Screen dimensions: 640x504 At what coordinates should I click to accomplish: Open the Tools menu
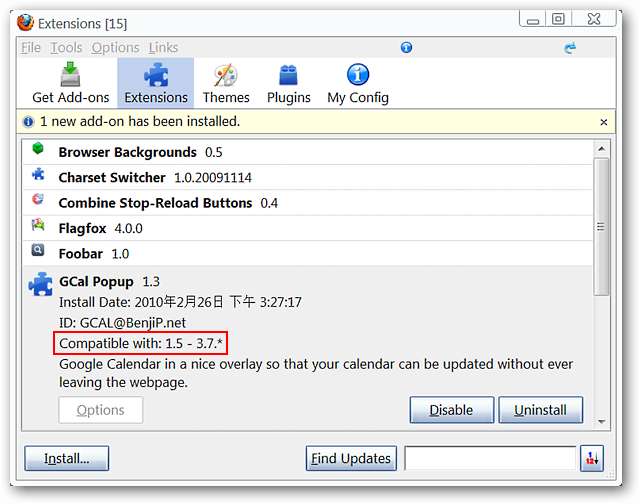(66, 48)
